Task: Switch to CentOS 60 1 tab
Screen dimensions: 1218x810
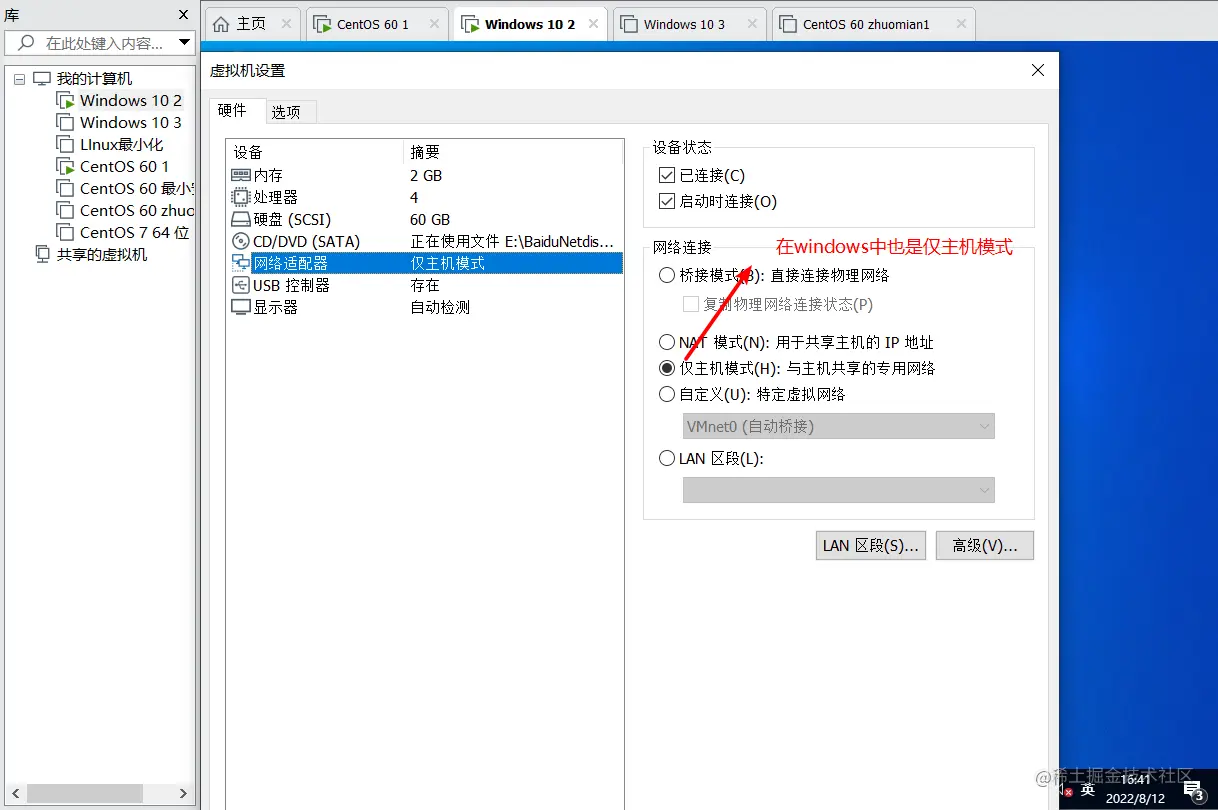Action: click(376, 24)
